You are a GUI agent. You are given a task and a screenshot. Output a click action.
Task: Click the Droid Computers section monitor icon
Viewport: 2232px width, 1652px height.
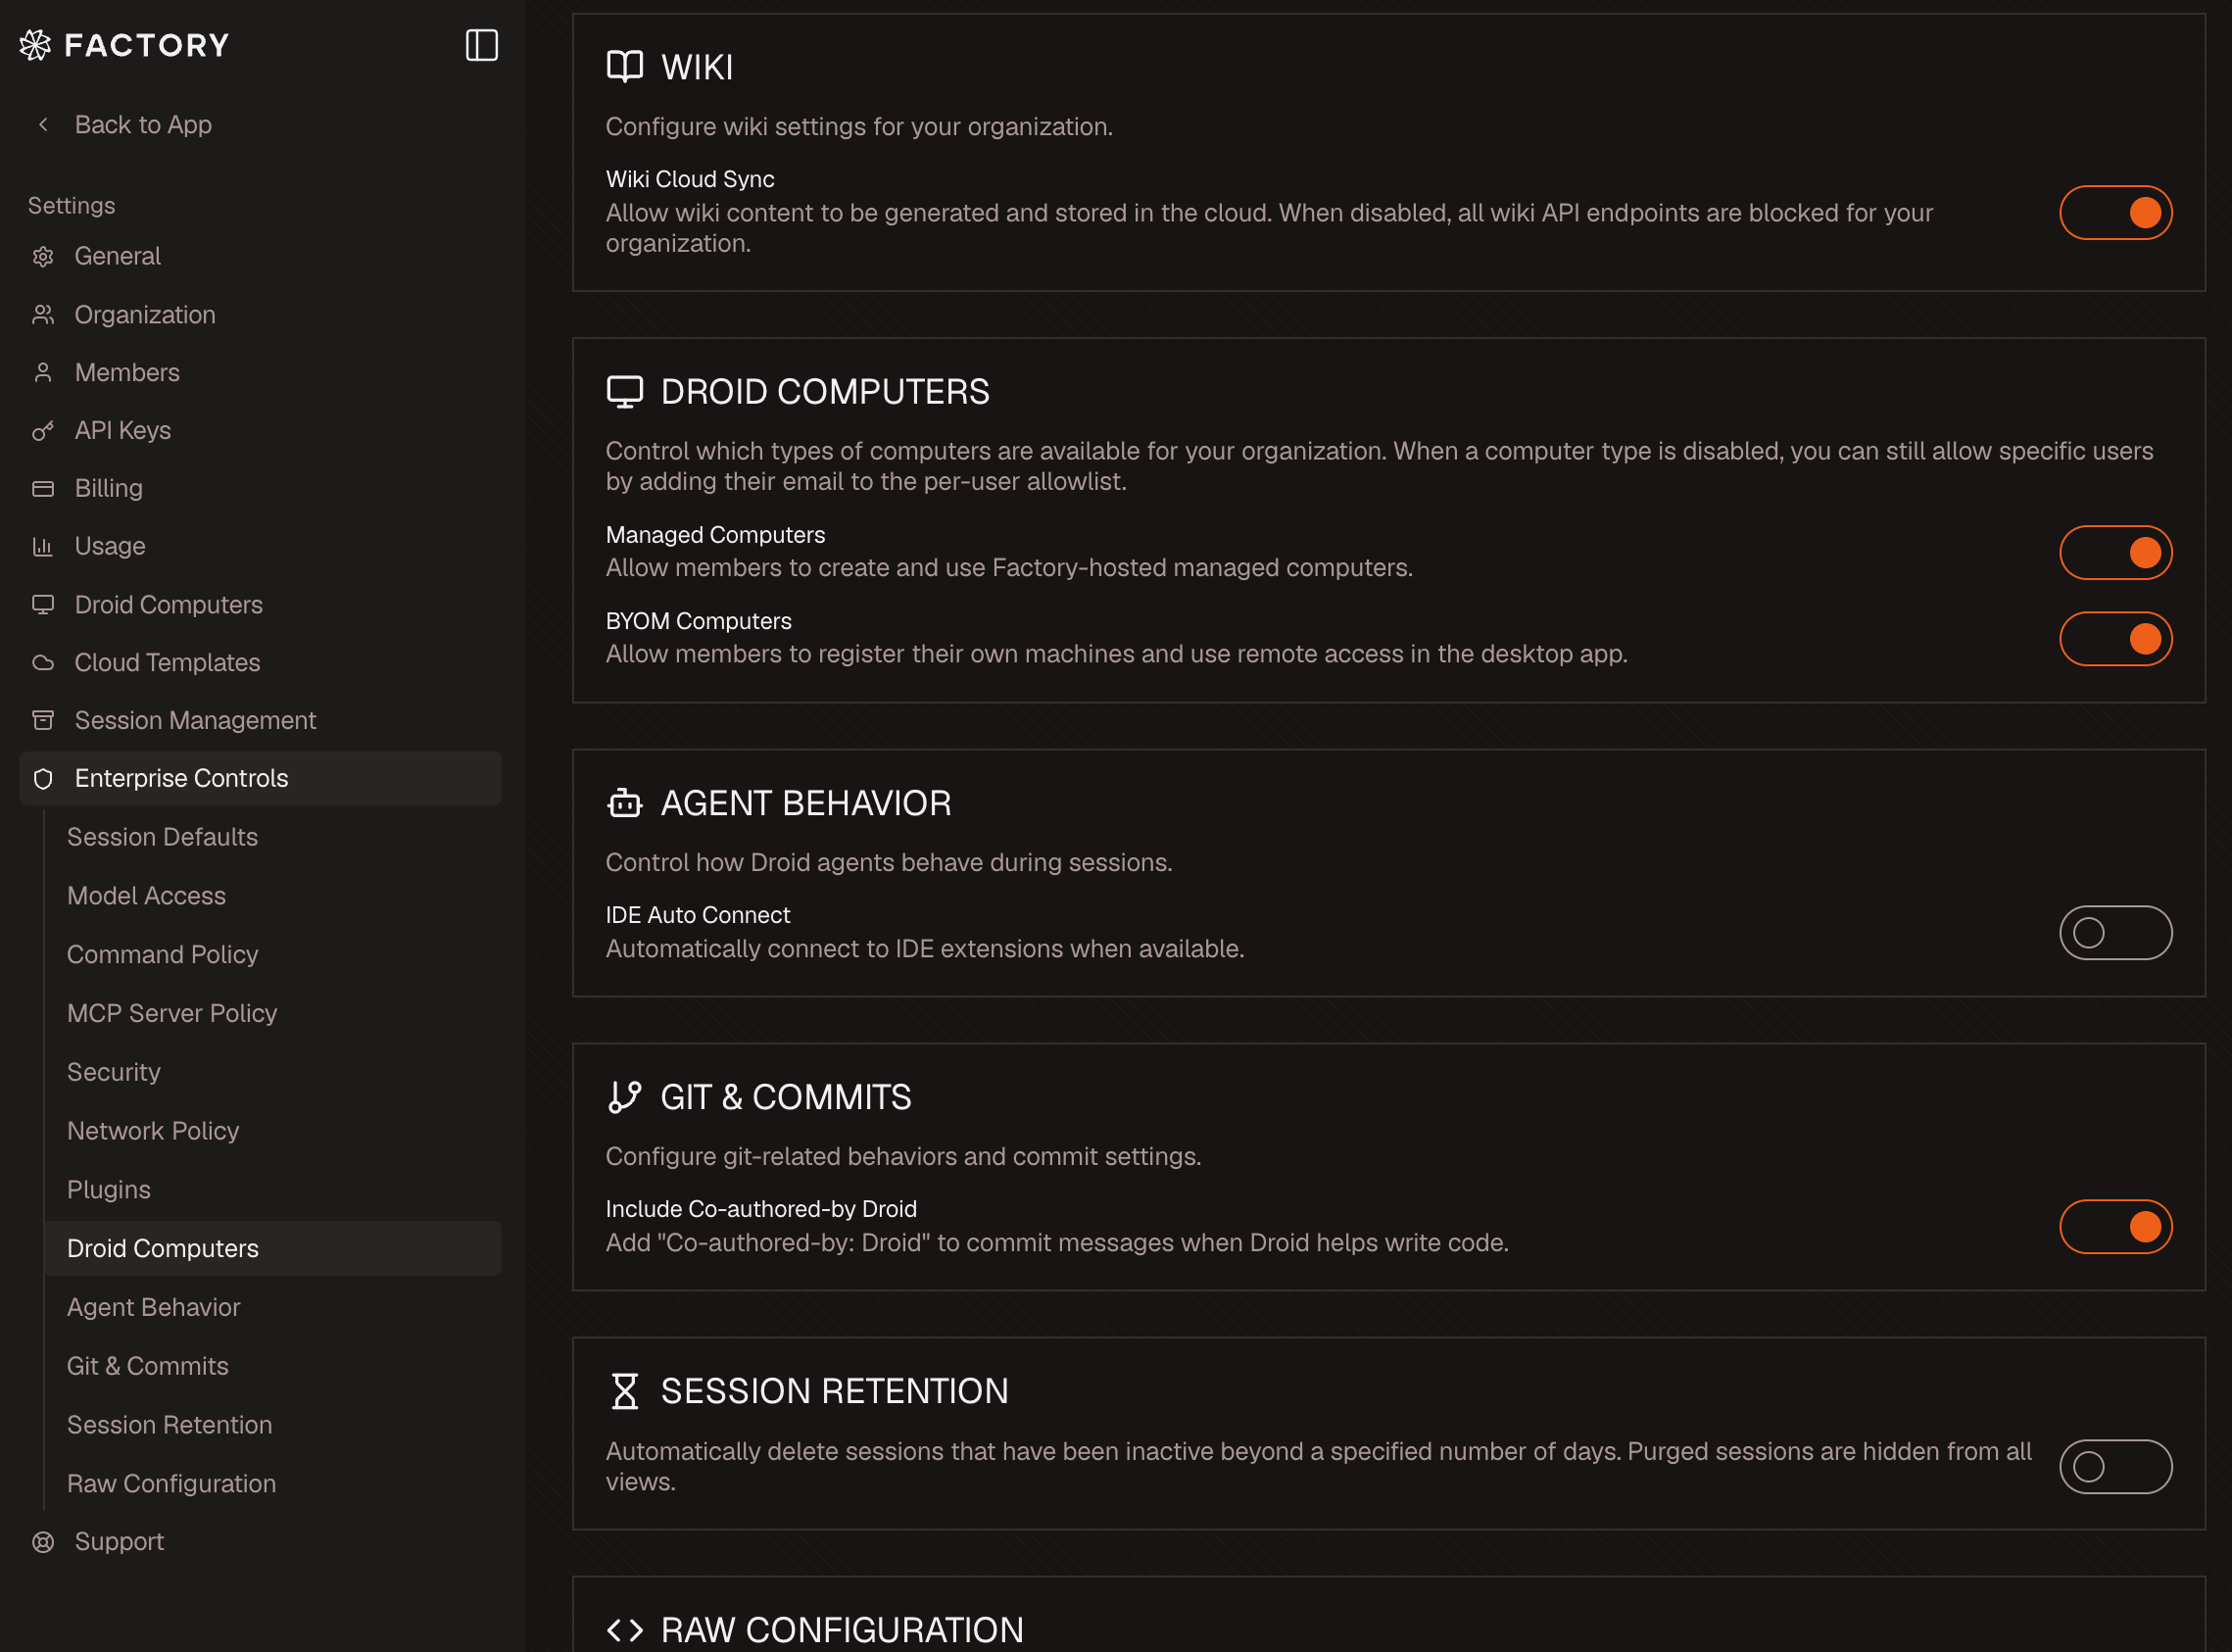coord(625,392)
